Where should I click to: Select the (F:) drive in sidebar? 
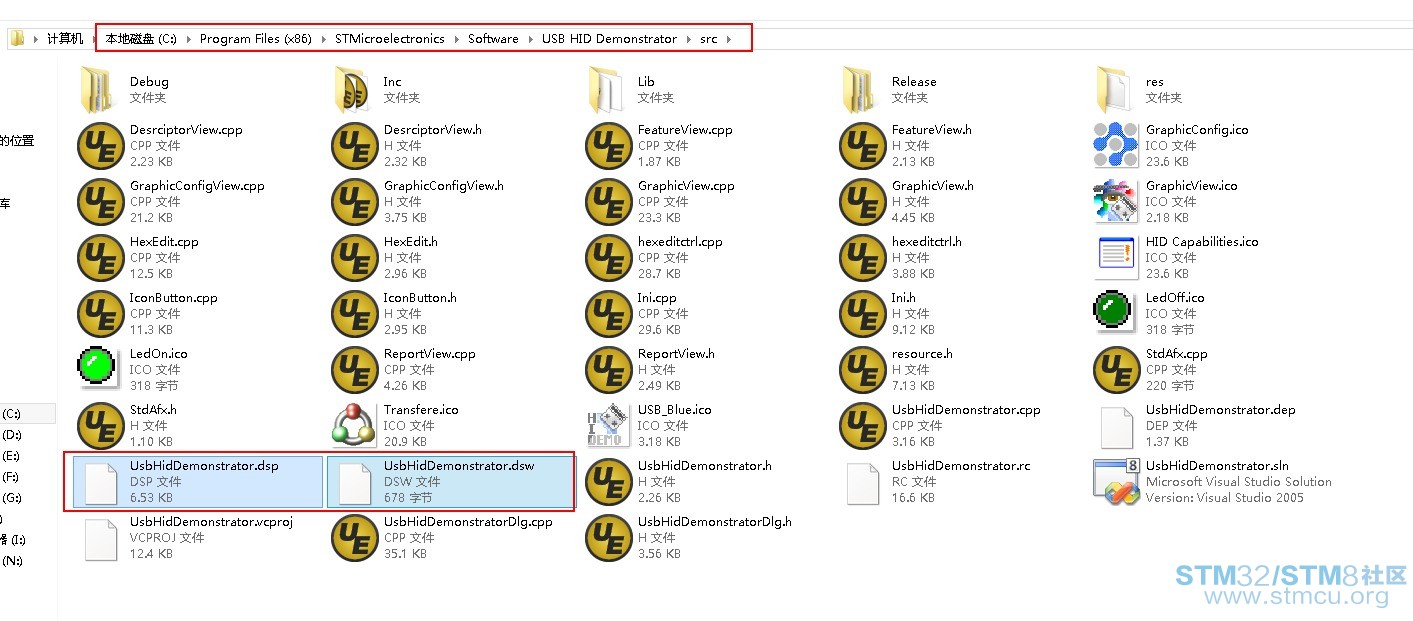[11, 477]
